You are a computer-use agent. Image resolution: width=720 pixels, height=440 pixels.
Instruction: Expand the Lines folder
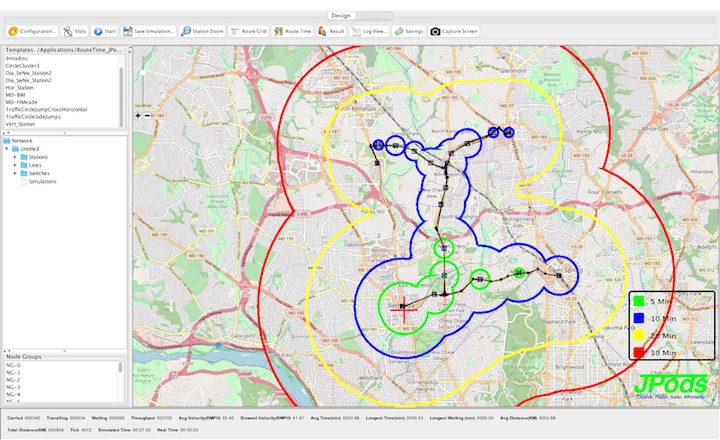pyautogui.click(x=15, y=165)
